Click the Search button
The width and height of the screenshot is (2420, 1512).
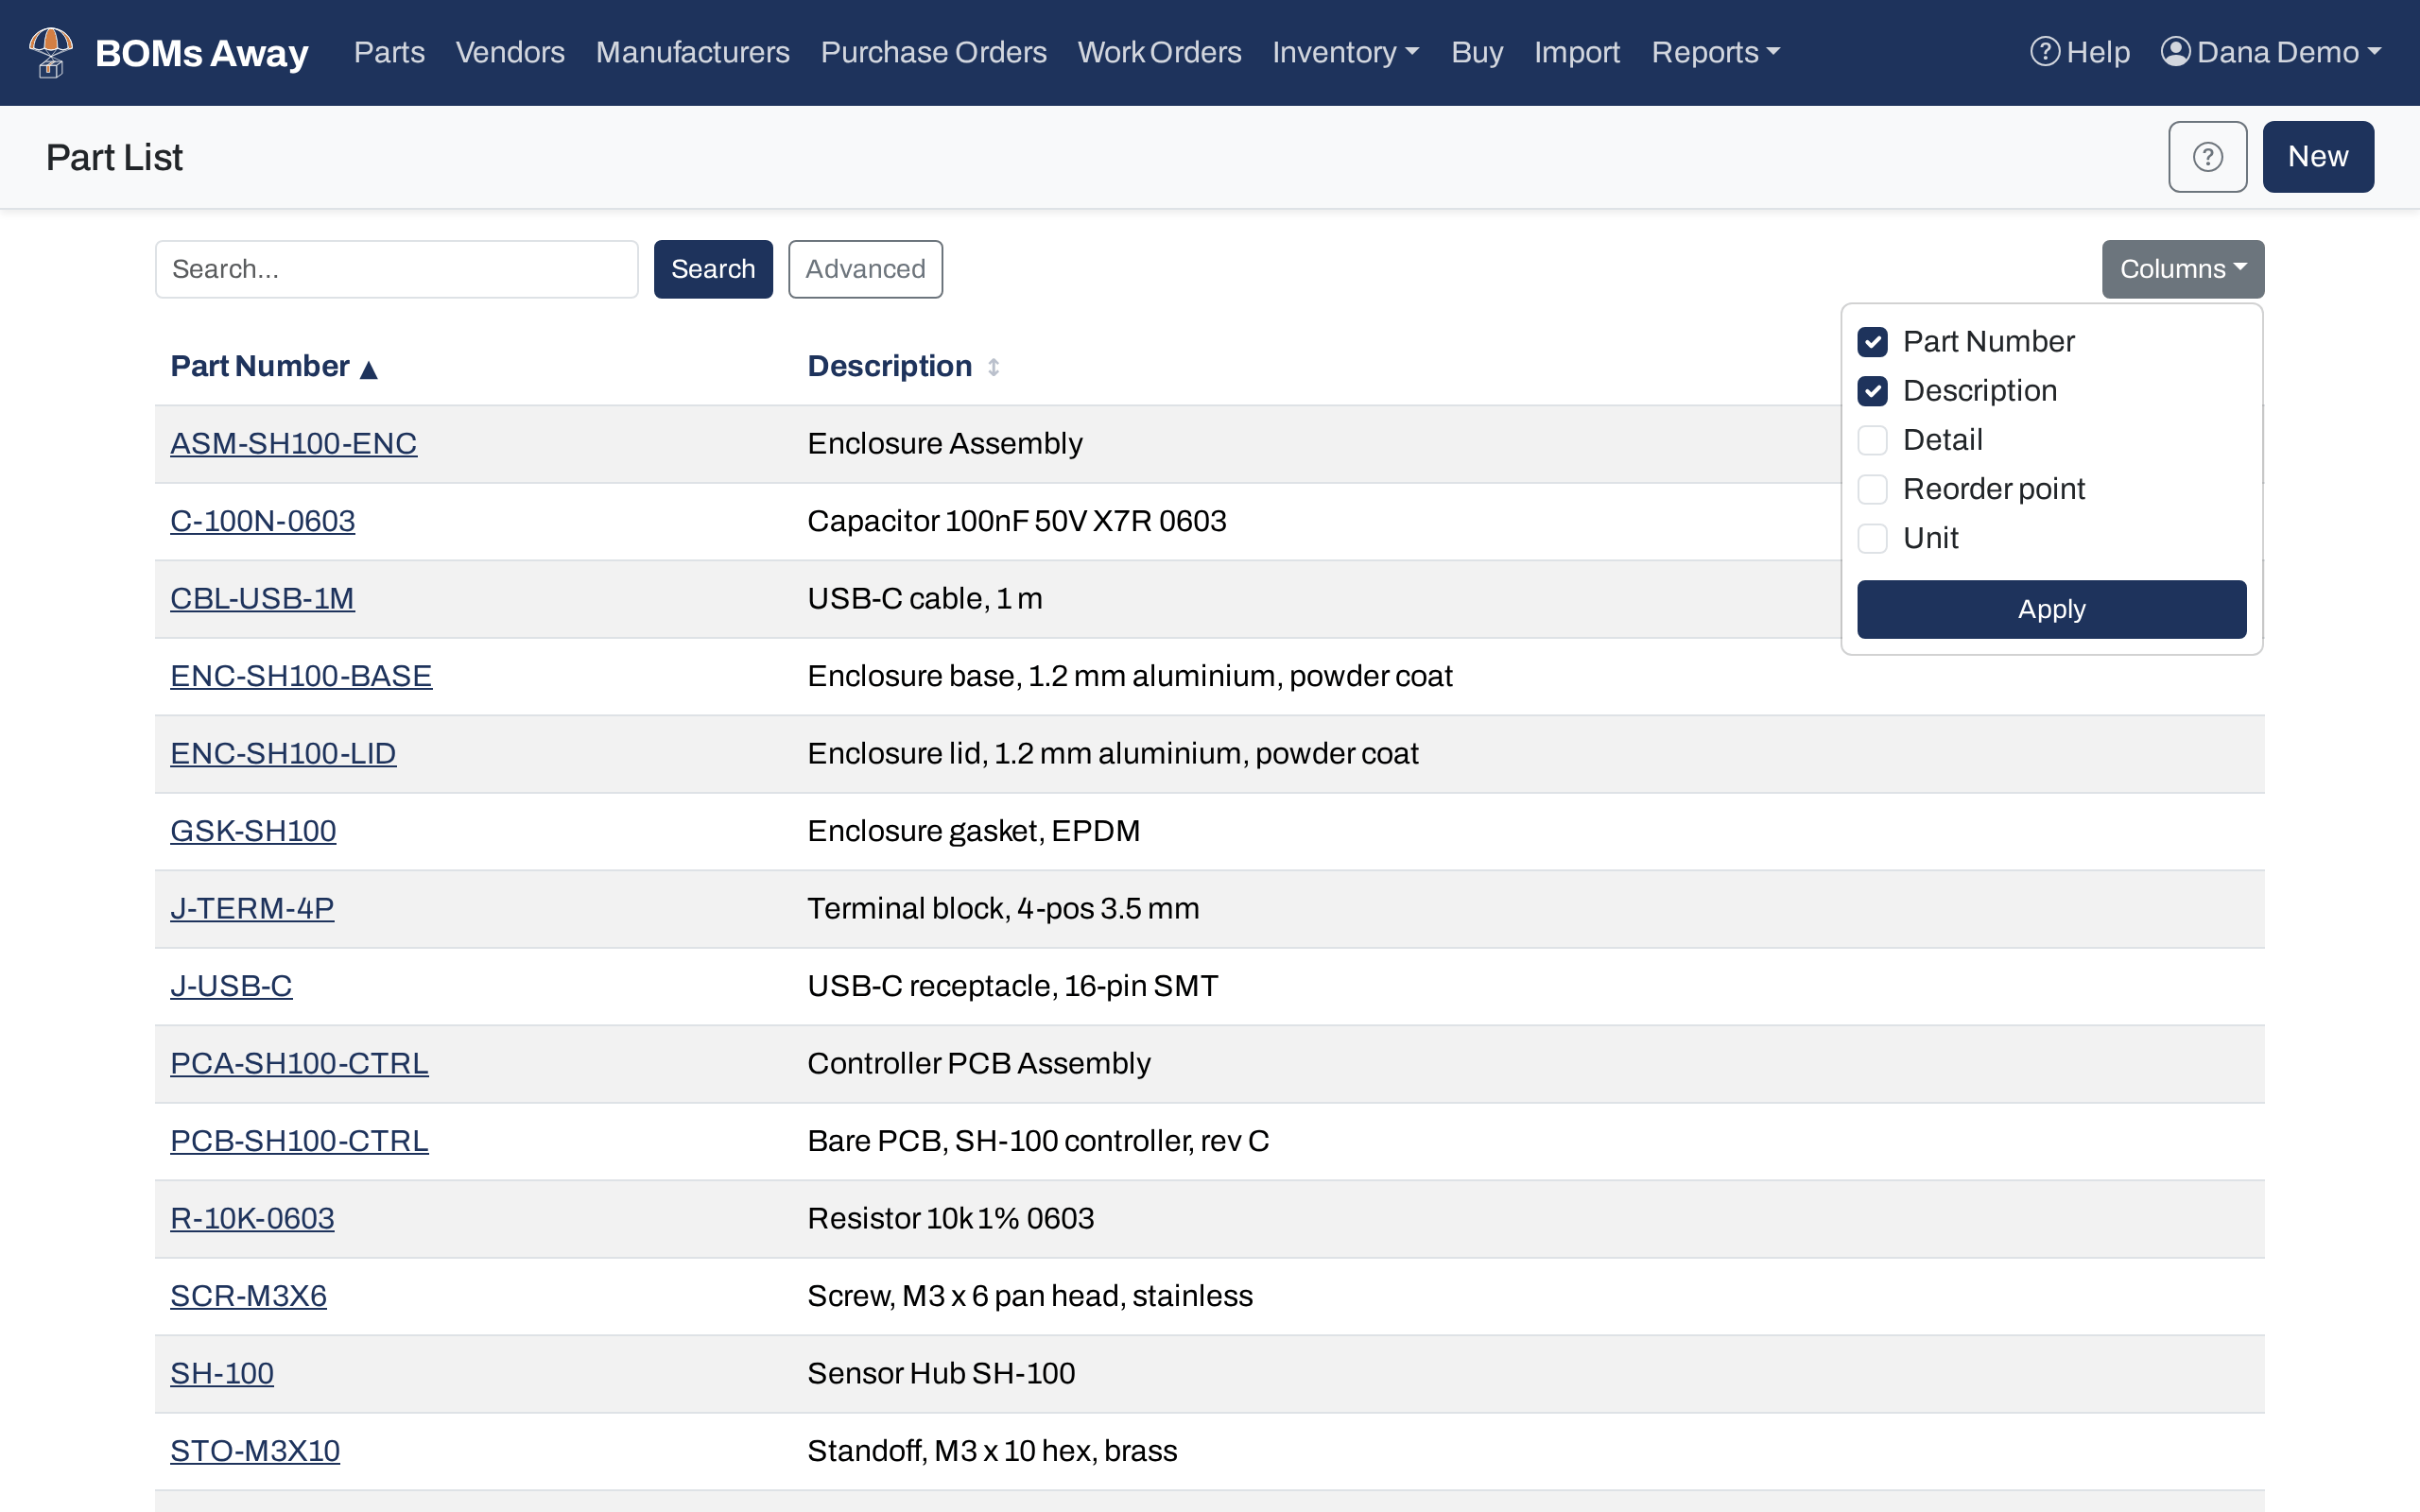[713, 269]
